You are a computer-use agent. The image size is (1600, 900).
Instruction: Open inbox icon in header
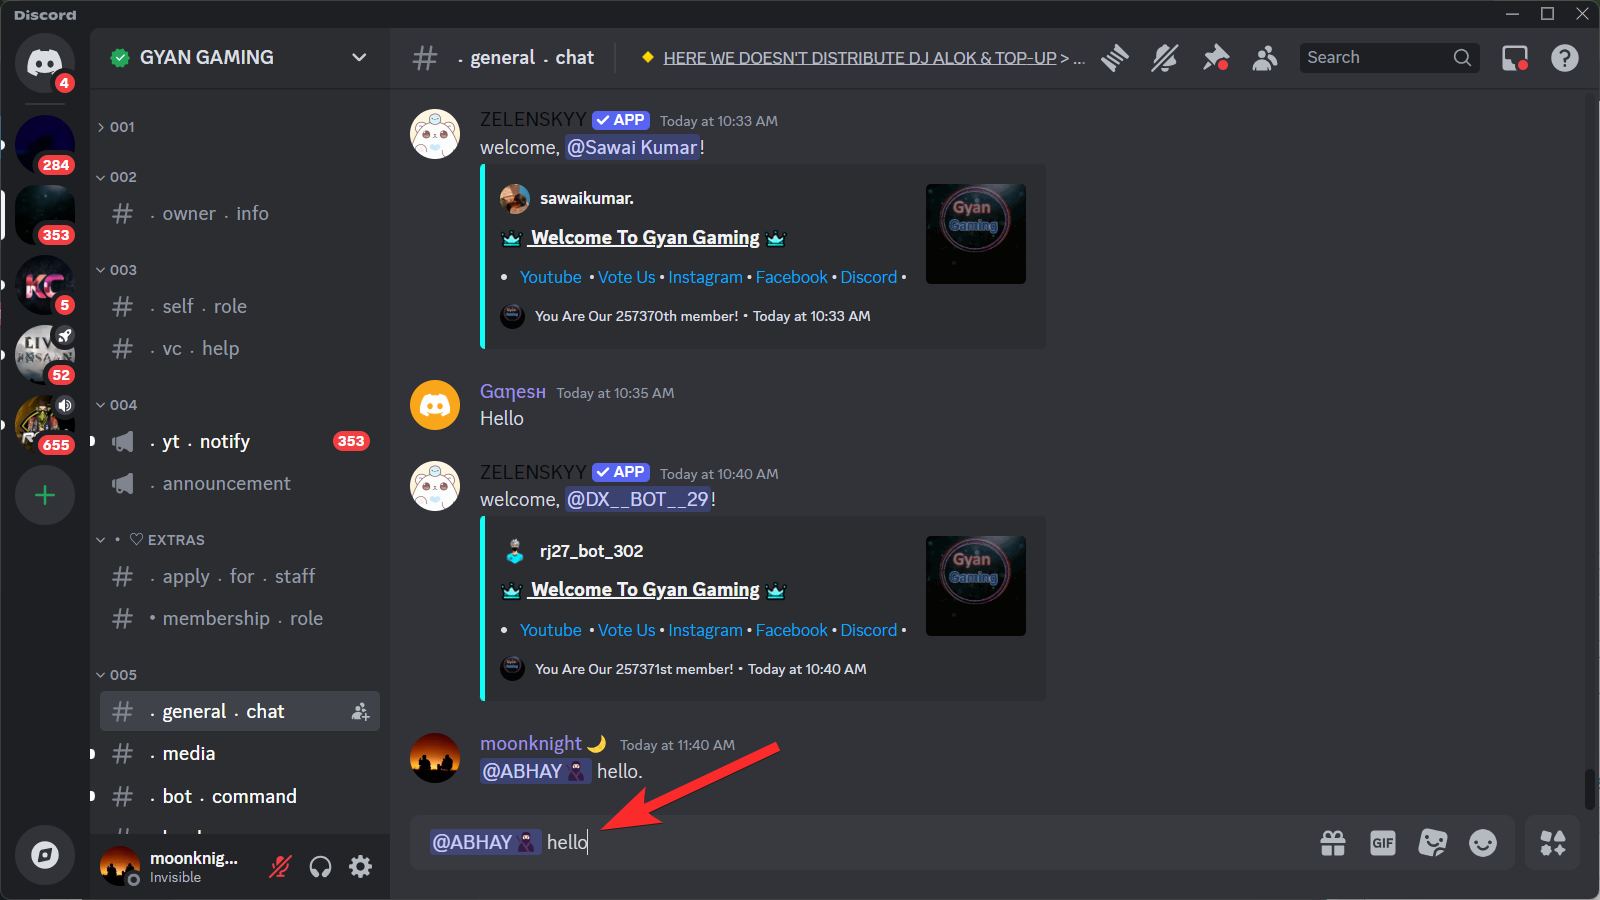click(1515, 58)
